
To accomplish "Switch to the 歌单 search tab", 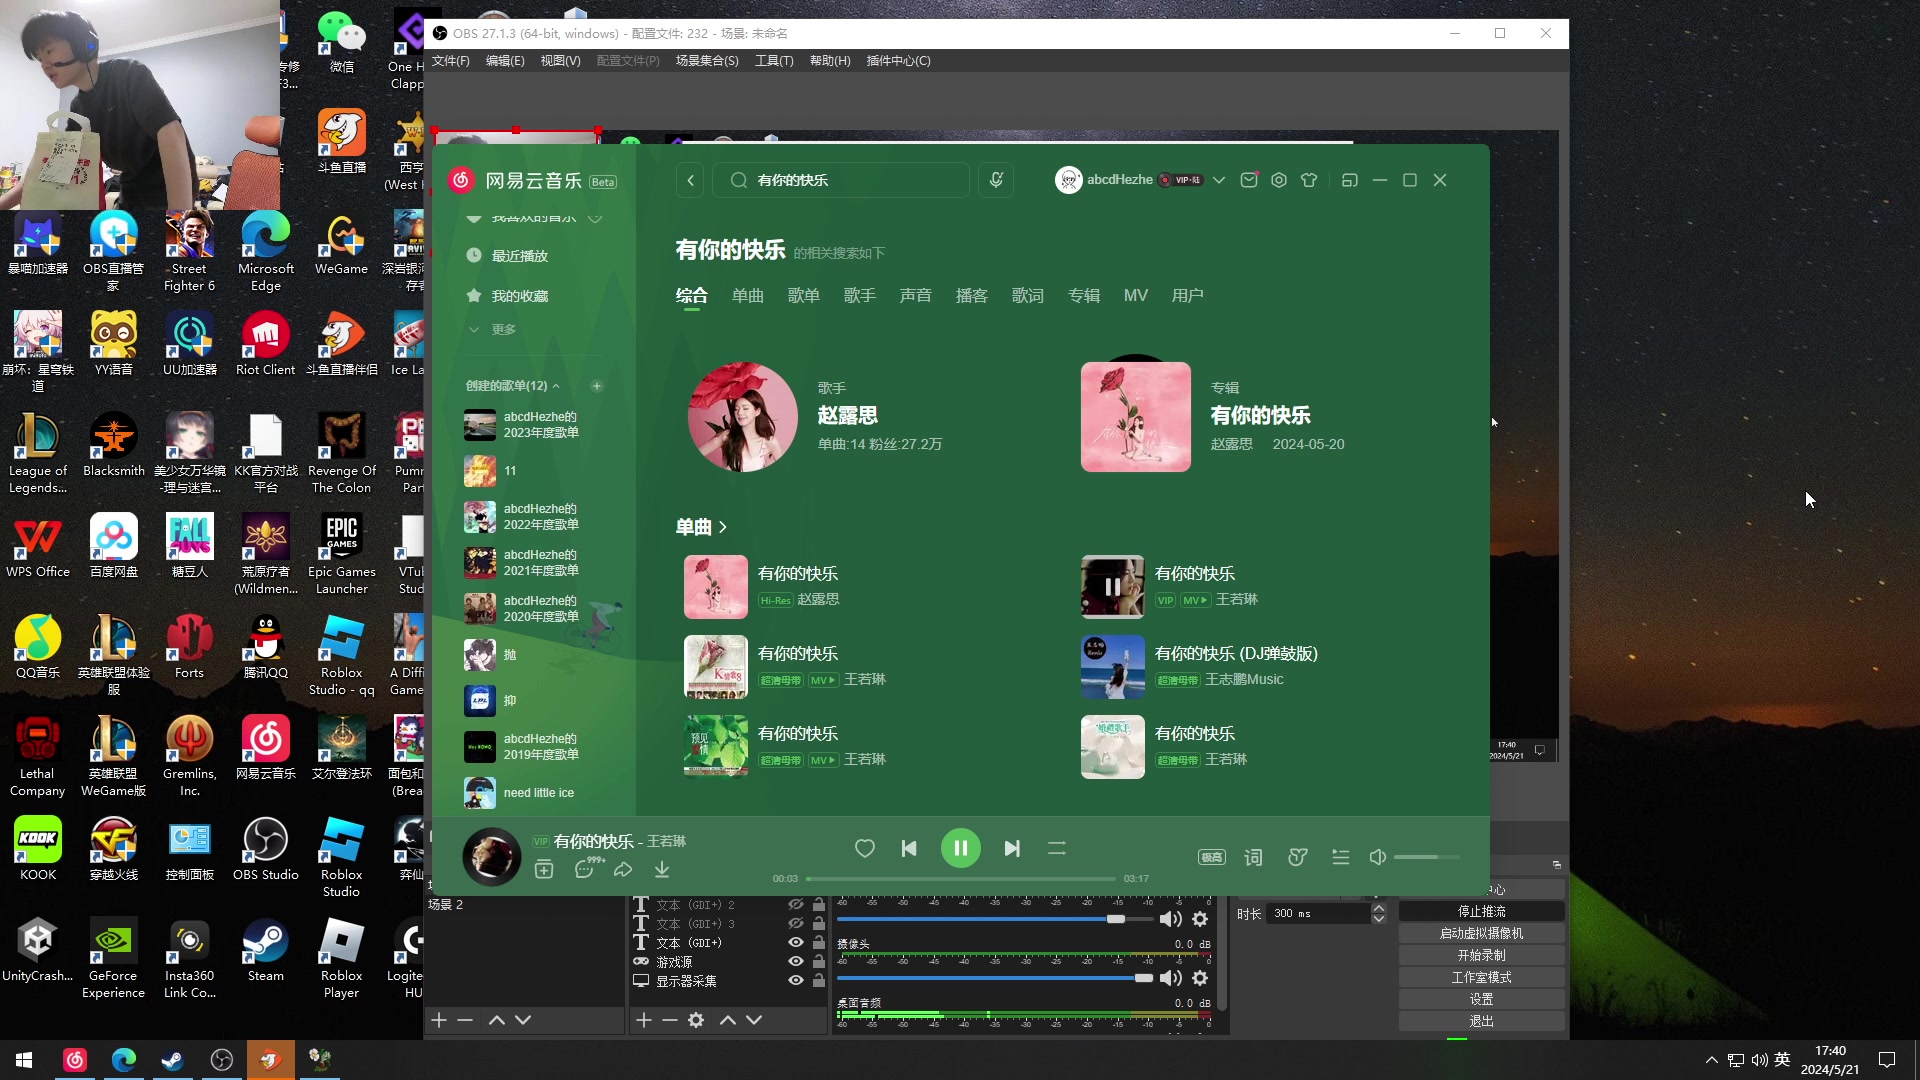I will coord(803,296).
